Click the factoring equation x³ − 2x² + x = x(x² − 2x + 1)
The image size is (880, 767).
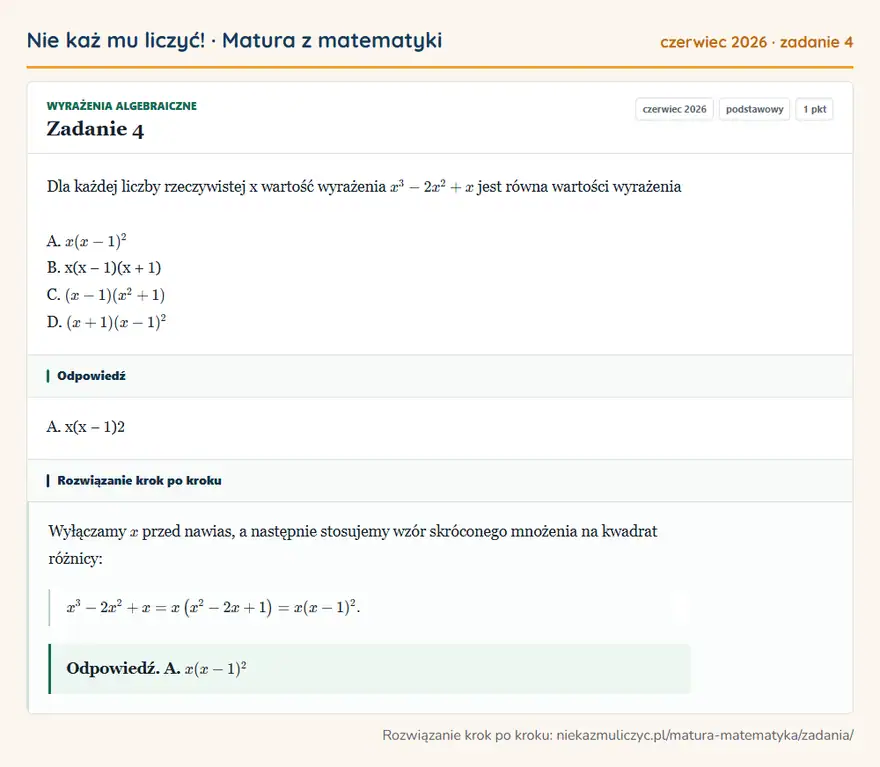[x=213, y=607]
